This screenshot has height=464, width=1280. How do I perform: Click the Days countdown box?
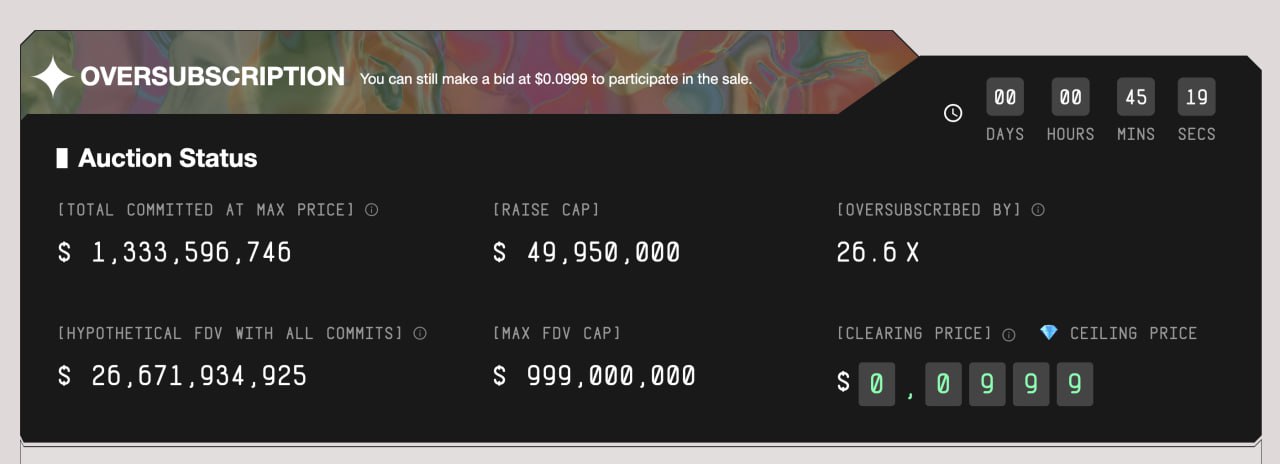point(1005,97)
